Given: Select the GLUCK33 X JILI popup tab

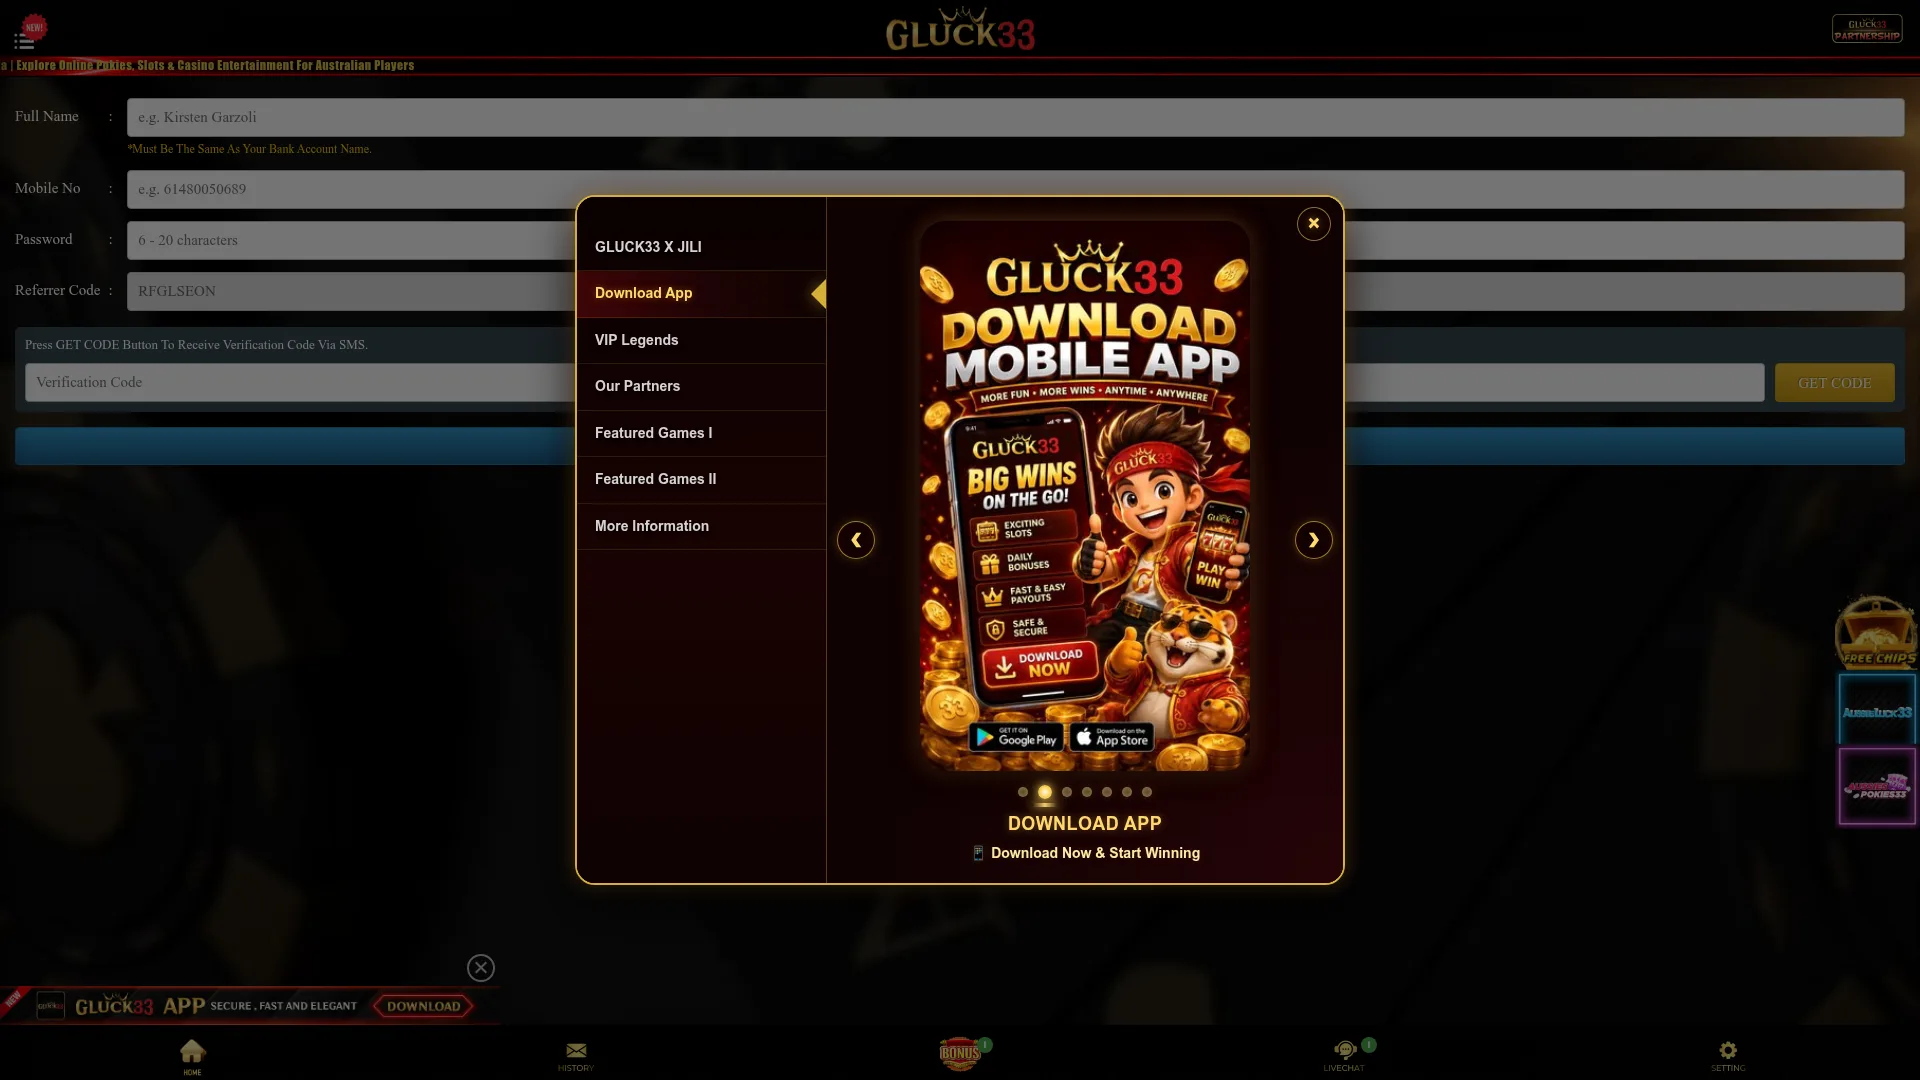Looking at the screenshot, I should pyautogui.click(x=701, y=247).
